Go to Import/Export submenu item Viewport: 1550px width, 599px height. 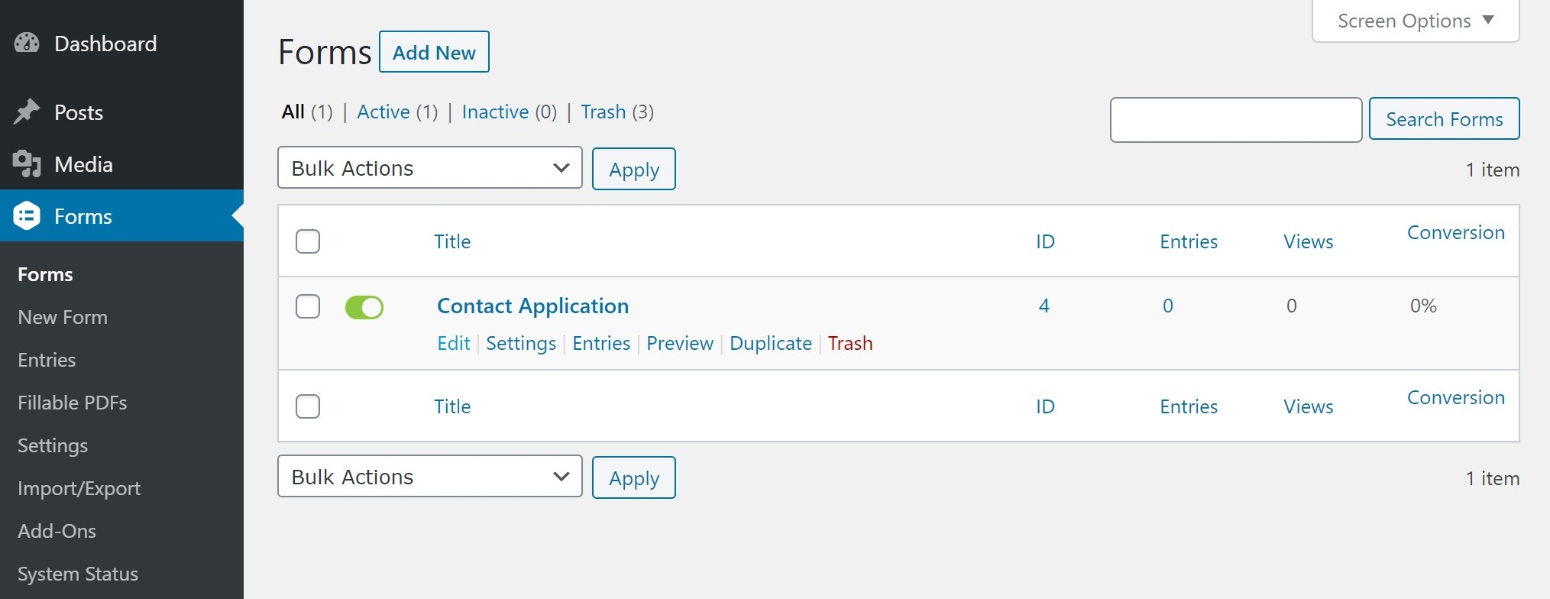click(x=79, y=488)
